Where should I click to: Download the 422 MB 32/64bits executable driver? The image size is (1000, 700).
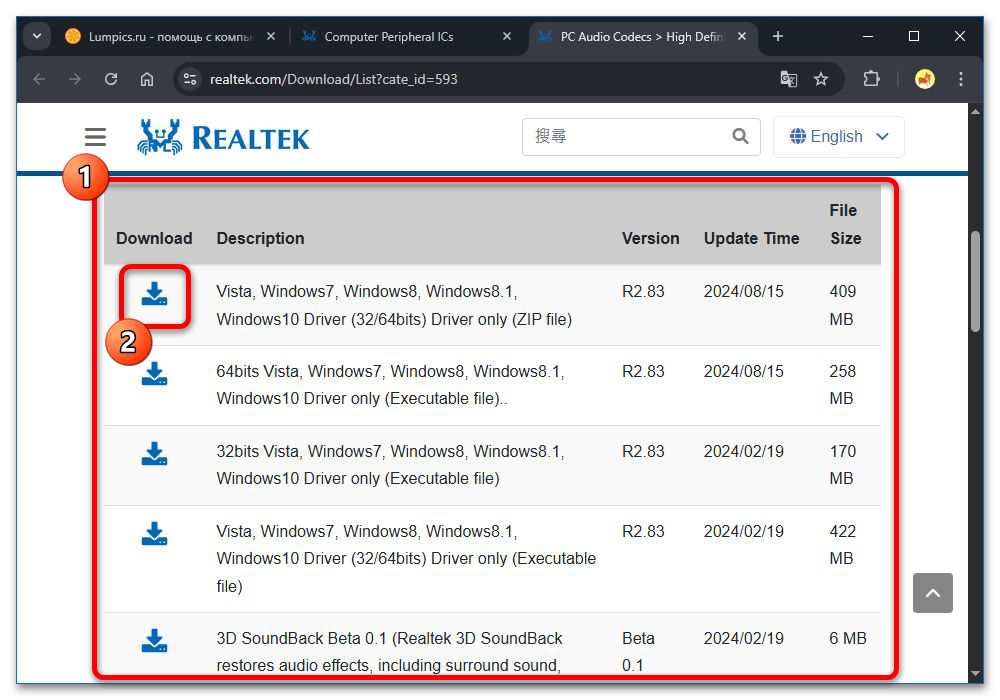coord(154,534)
